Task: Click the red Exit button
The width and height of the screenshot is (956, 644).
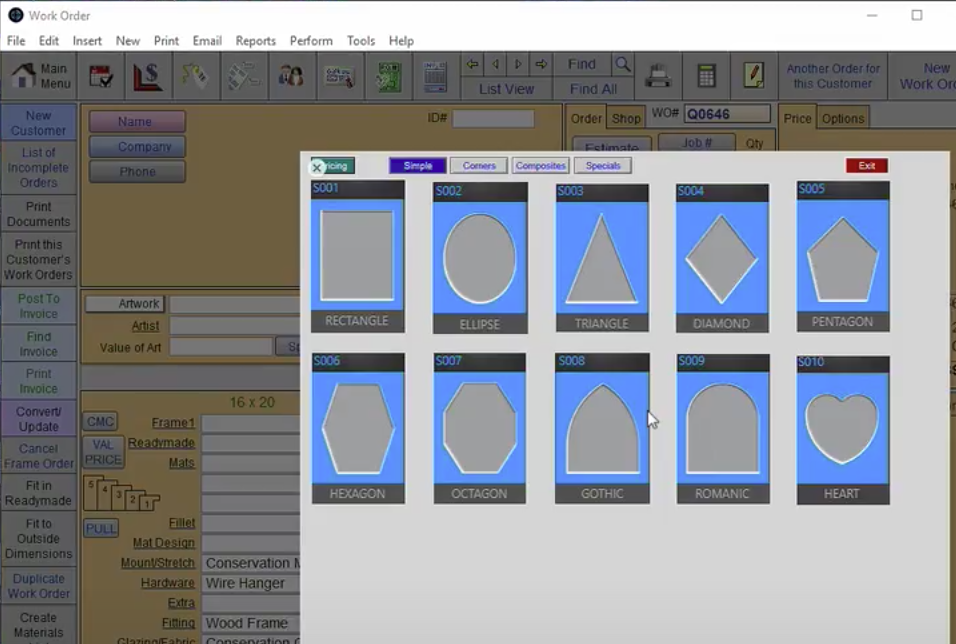Action: [x=866, y=166]
